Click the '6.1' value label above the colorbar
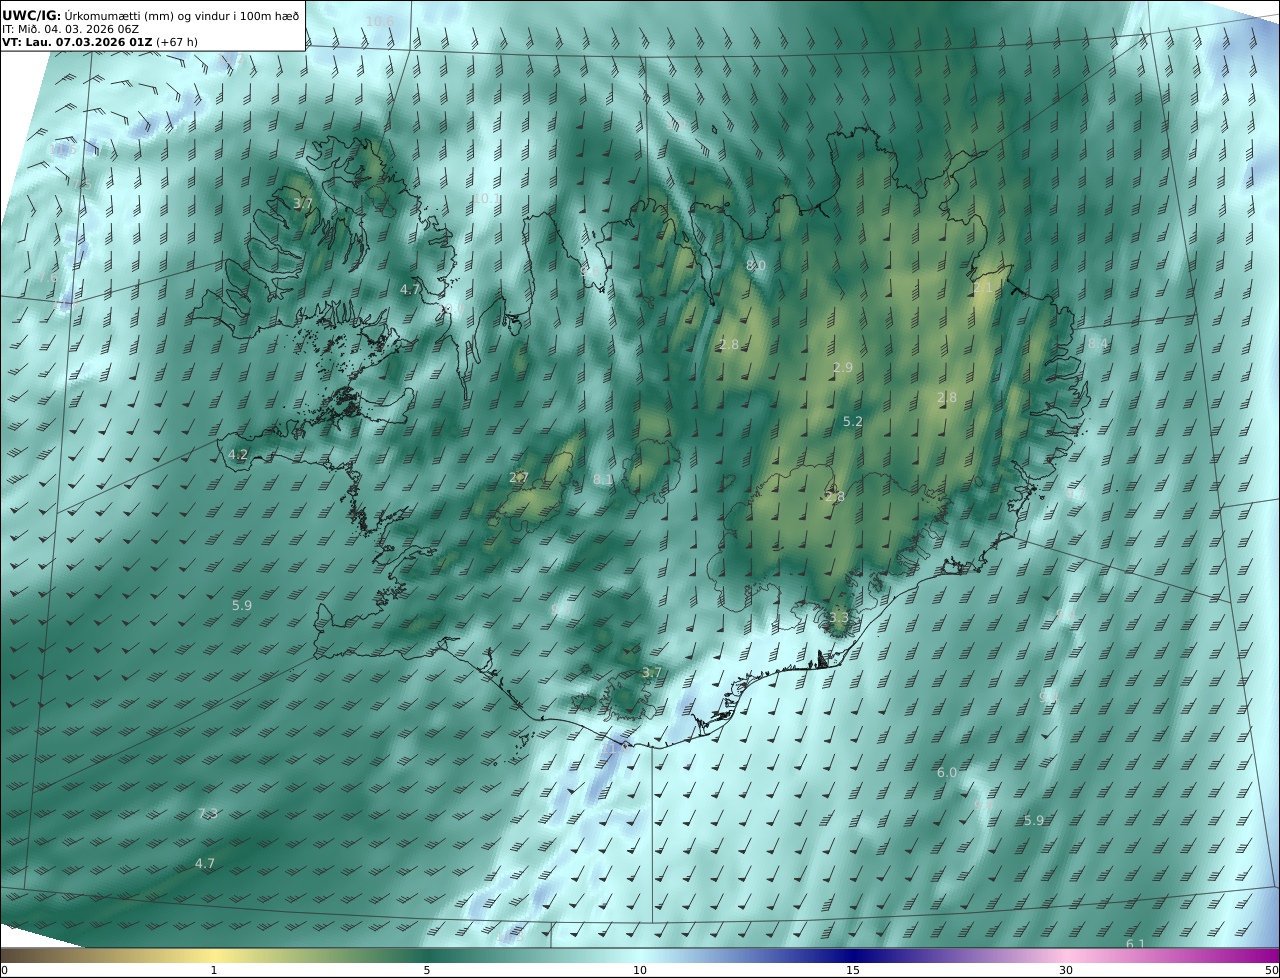 coord(1136,944)
